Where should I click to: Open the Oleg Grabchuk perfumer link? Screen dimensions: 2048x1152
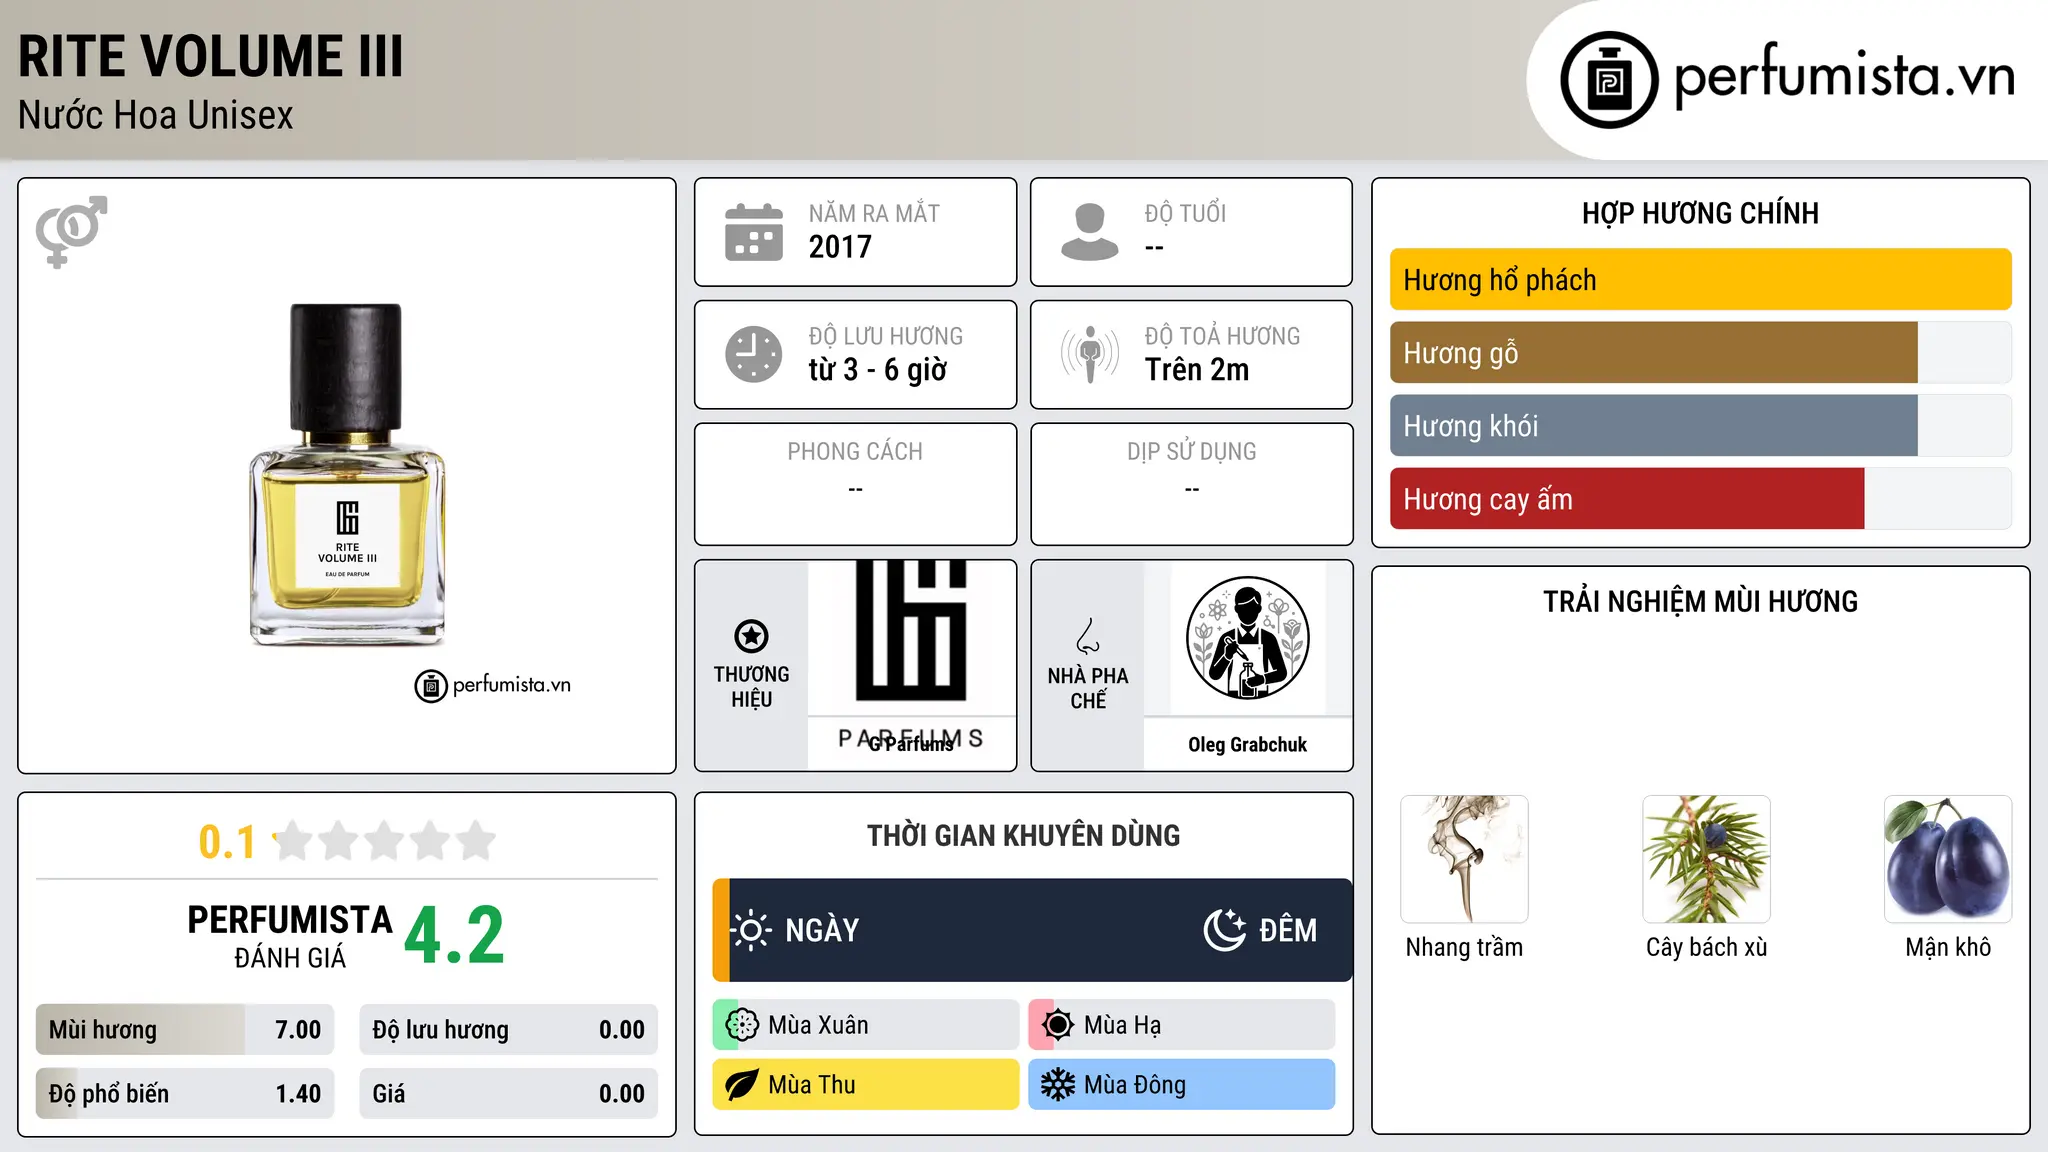pyautogui.click(x=1247, y=745)
